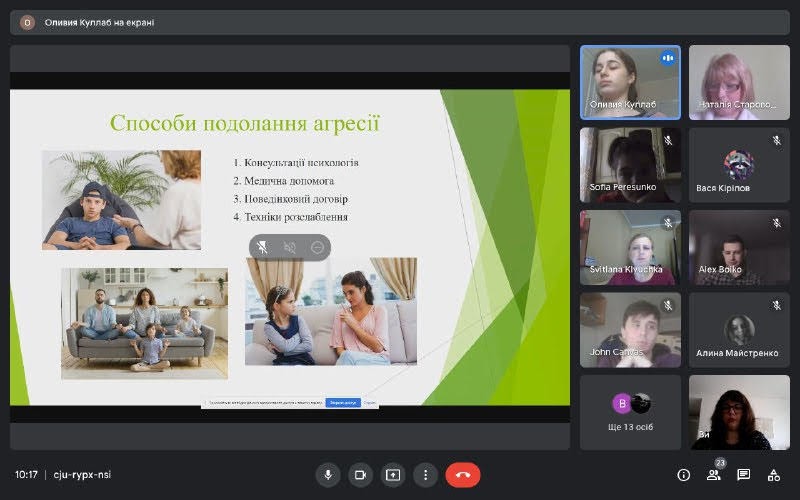
Task: Click the blue speaking indicator on Оливия Куллаб tile
Action: 667,58
